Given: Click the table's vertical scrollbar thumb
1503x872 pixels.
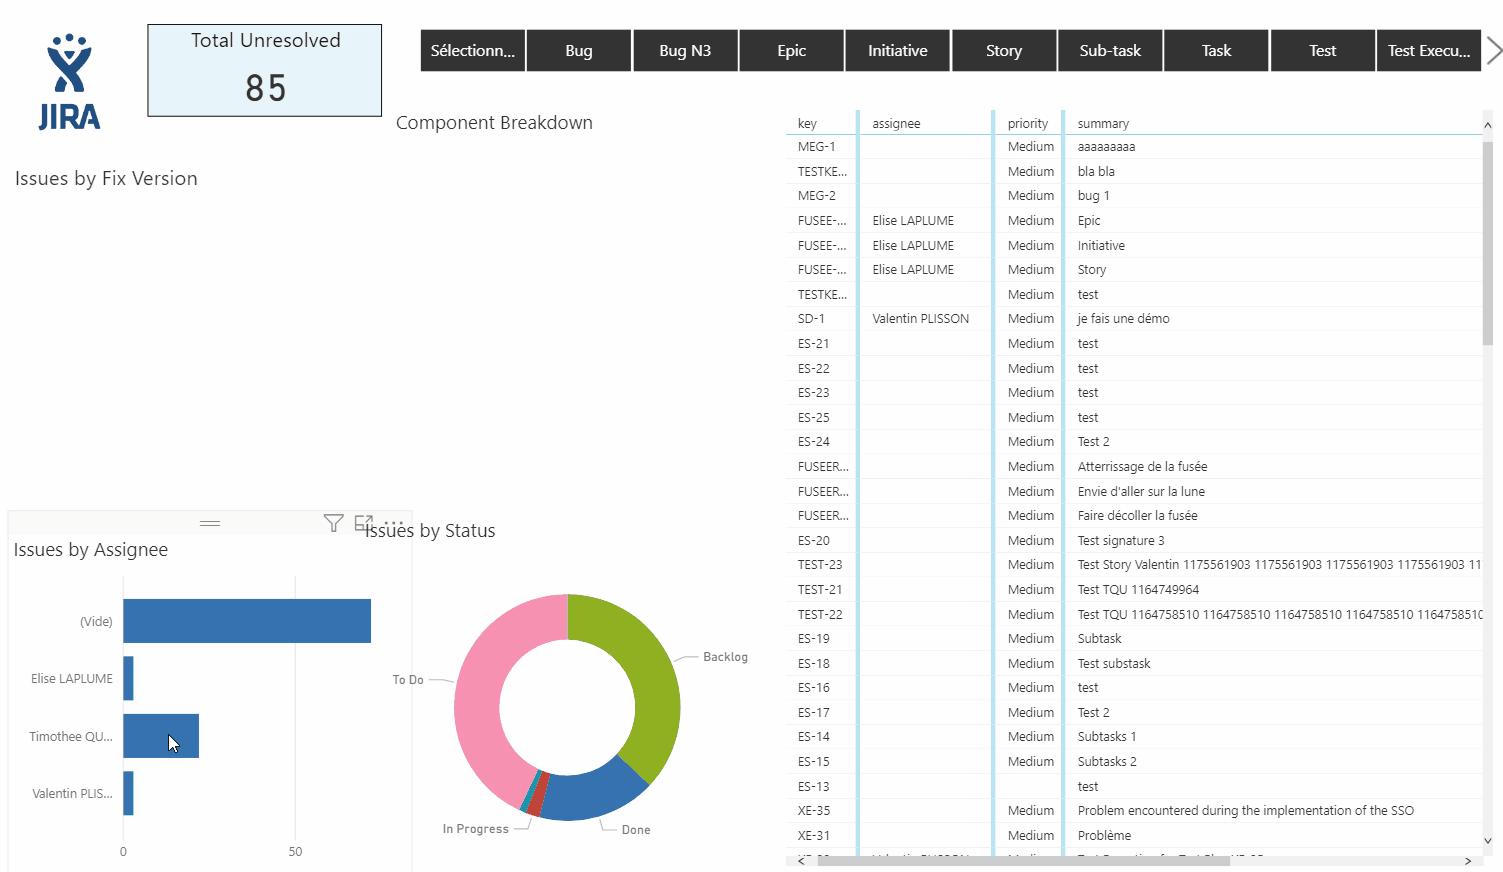Looking at the screenshot, I should pyautogui.click(x=1488, y=243).
